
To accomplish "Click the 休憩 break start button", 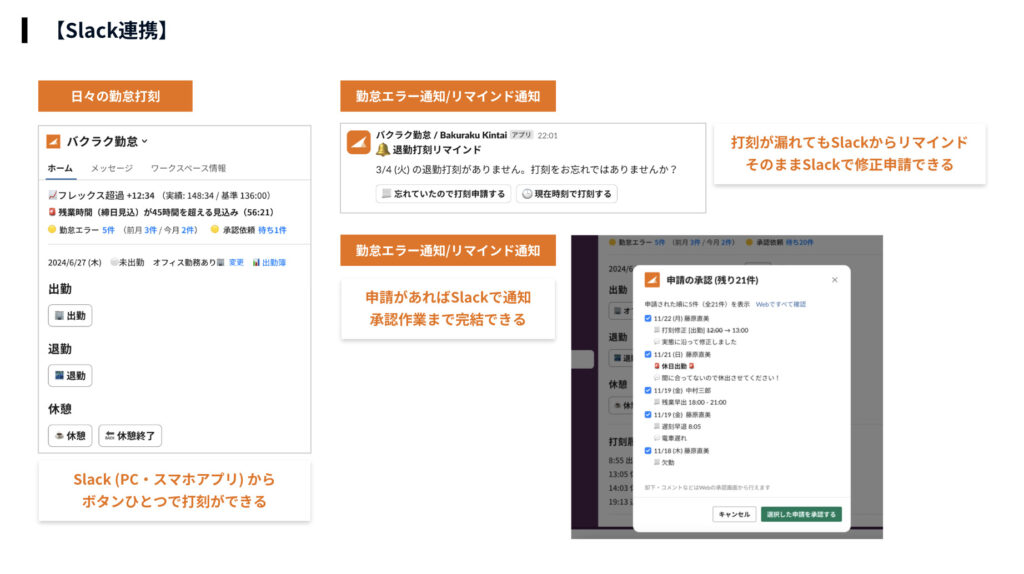I will [70, 436].
